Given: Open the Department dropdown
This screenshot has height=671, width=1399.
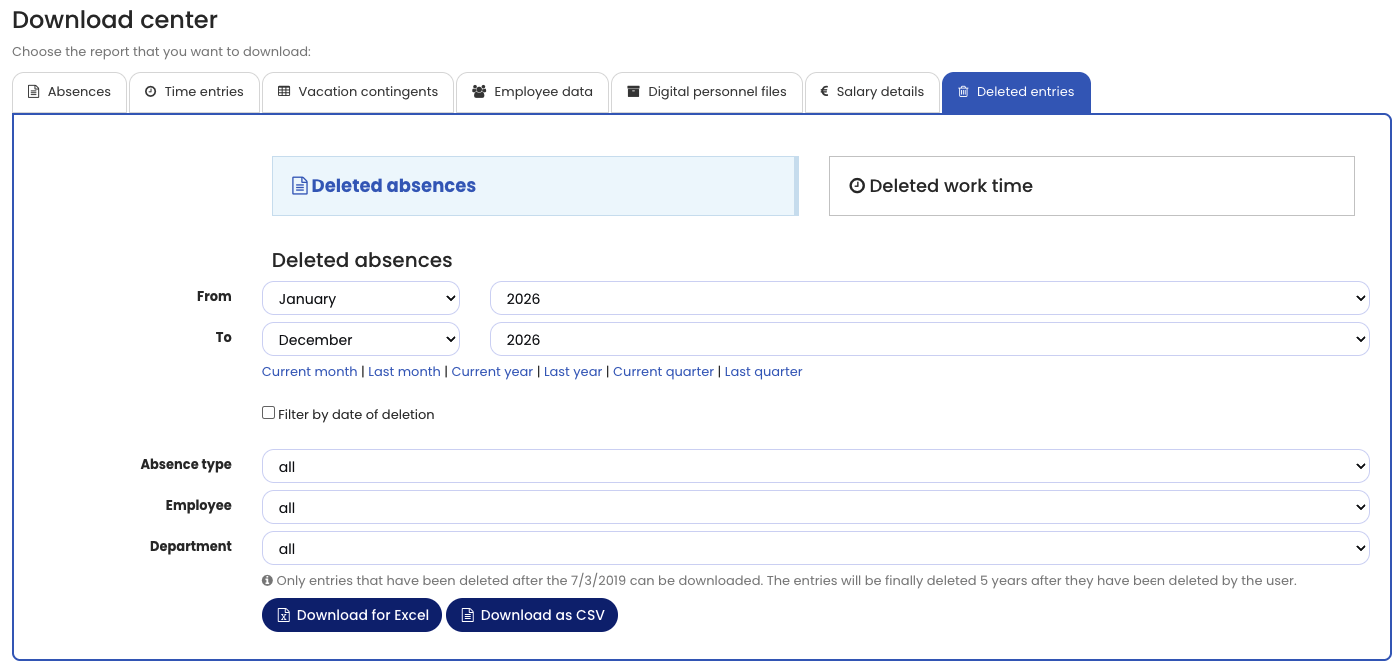Looking at the screenshot, I should [815, 548].
